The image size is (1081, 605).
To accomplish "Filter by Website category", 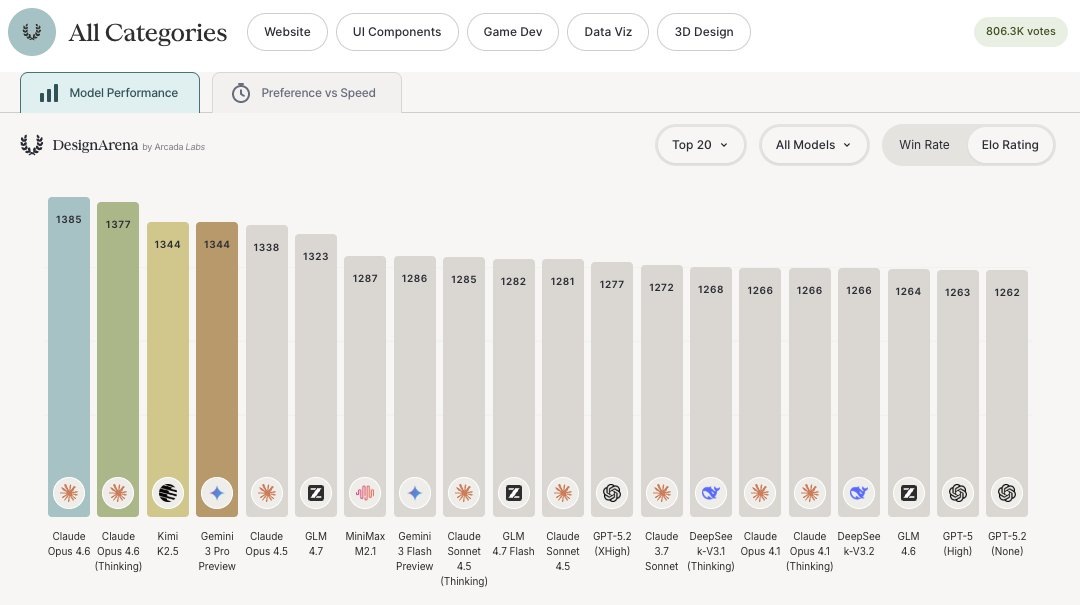I will point(287,32).
